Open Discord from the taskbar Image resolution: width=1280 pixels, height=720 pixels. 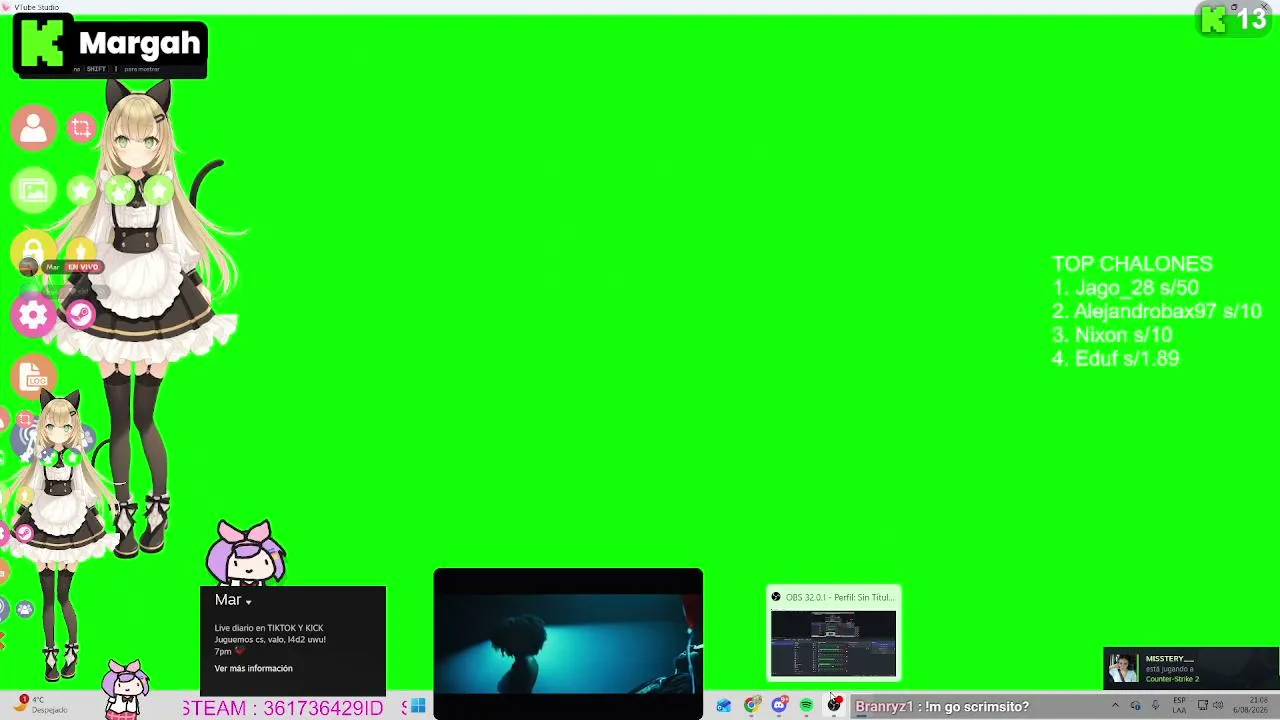[779, 706]
